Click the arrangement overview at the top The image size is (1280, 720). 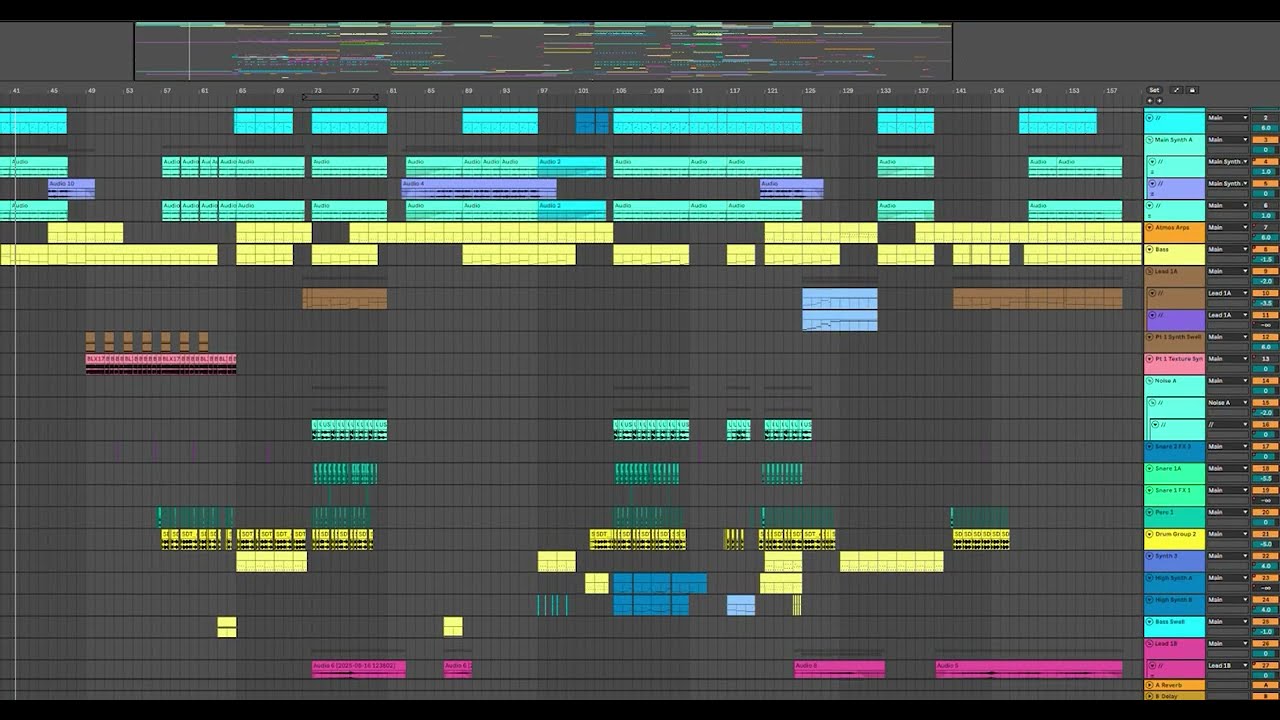(x=543, y=51)
